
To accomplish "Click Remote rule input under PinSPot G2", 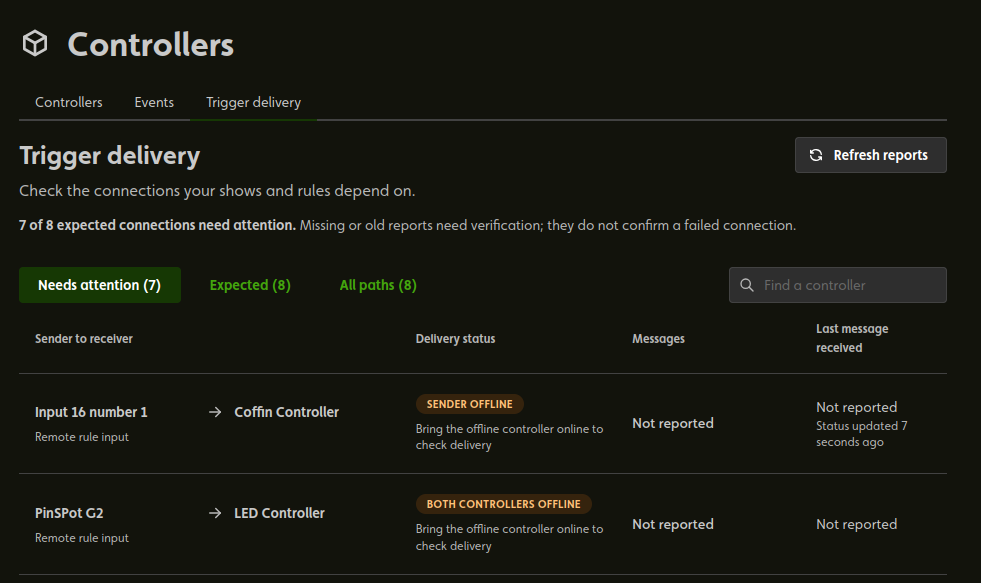I will click(82, 538).
